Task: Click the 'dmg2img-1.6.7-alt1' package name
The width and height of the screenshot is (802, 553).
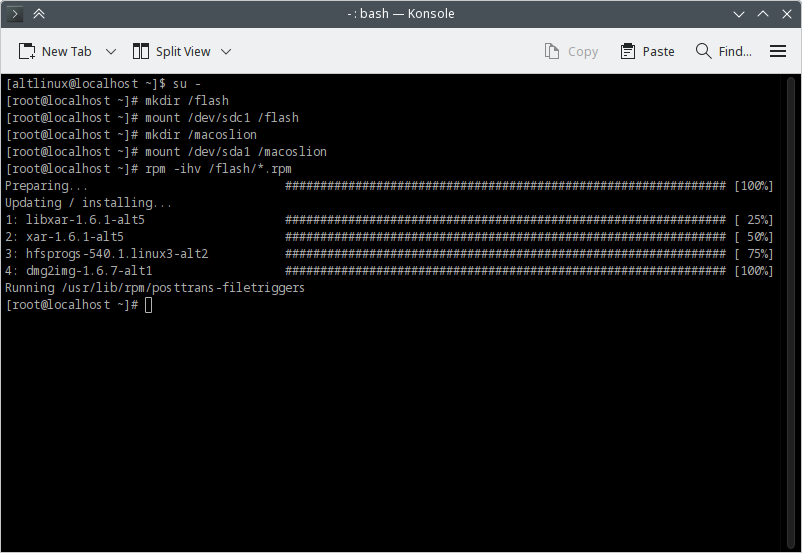Action: (89, 270)
